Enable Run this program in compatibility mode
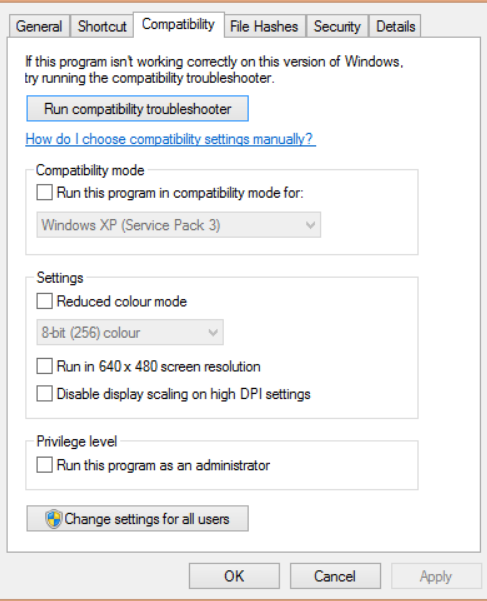Image resolution: width=487 pixels, height=601 pixels. point(44,192)
